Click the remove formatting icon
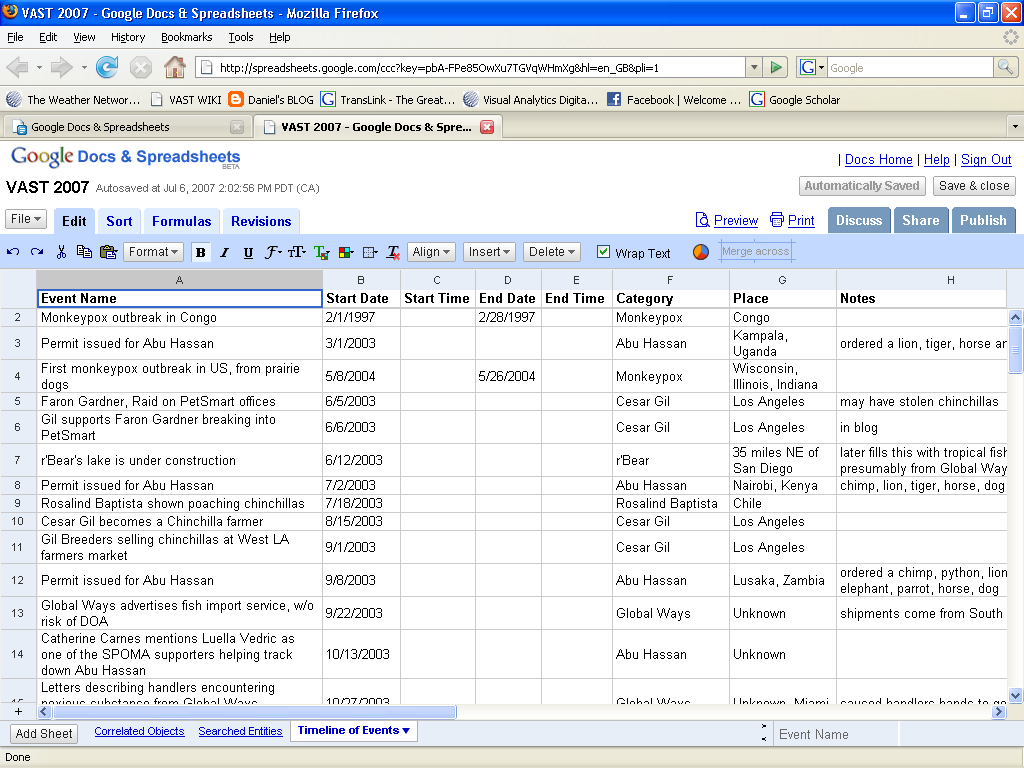 click(393, 252)
